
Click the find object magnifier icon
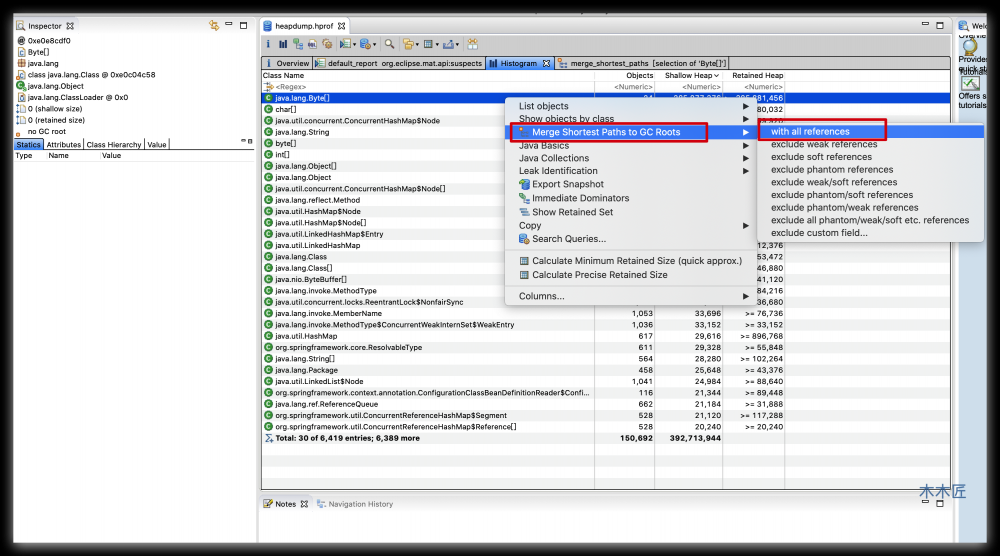[390, 44]
